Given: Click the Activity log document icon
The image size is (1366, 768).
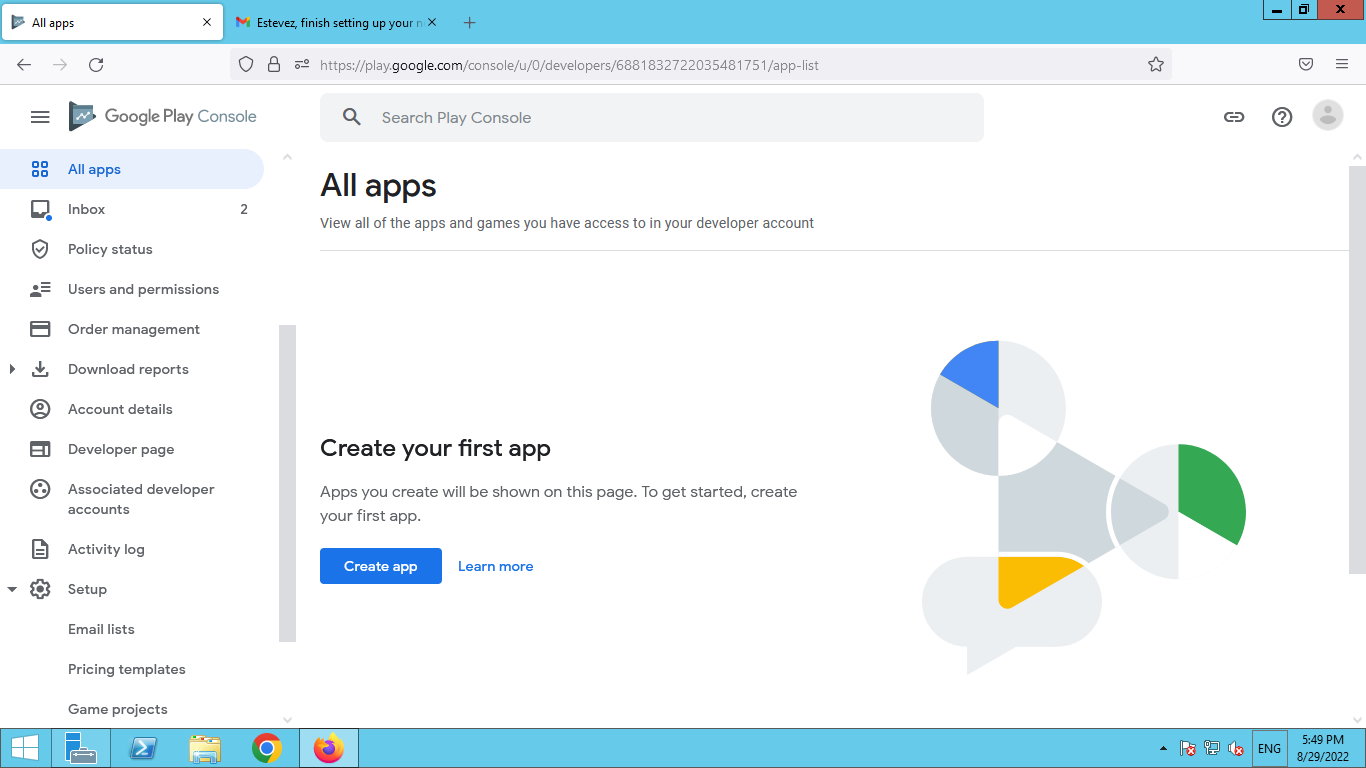Looking at the screenshot, I should coord(40,549).
